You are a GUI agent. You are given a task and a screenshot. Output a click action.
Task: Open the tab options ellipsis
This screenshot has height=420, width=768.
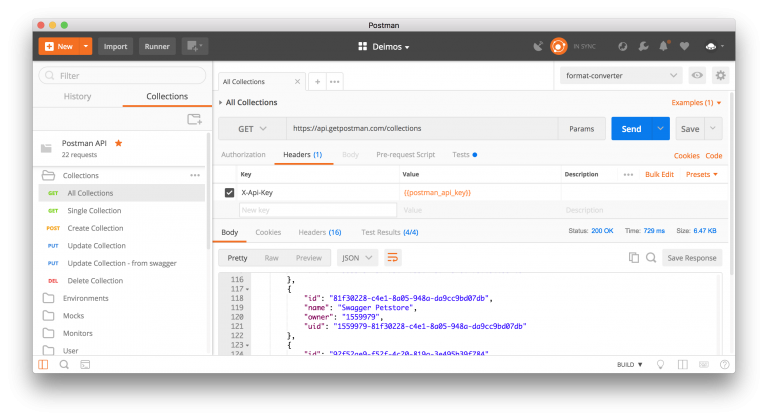click(x=335, y=82)
